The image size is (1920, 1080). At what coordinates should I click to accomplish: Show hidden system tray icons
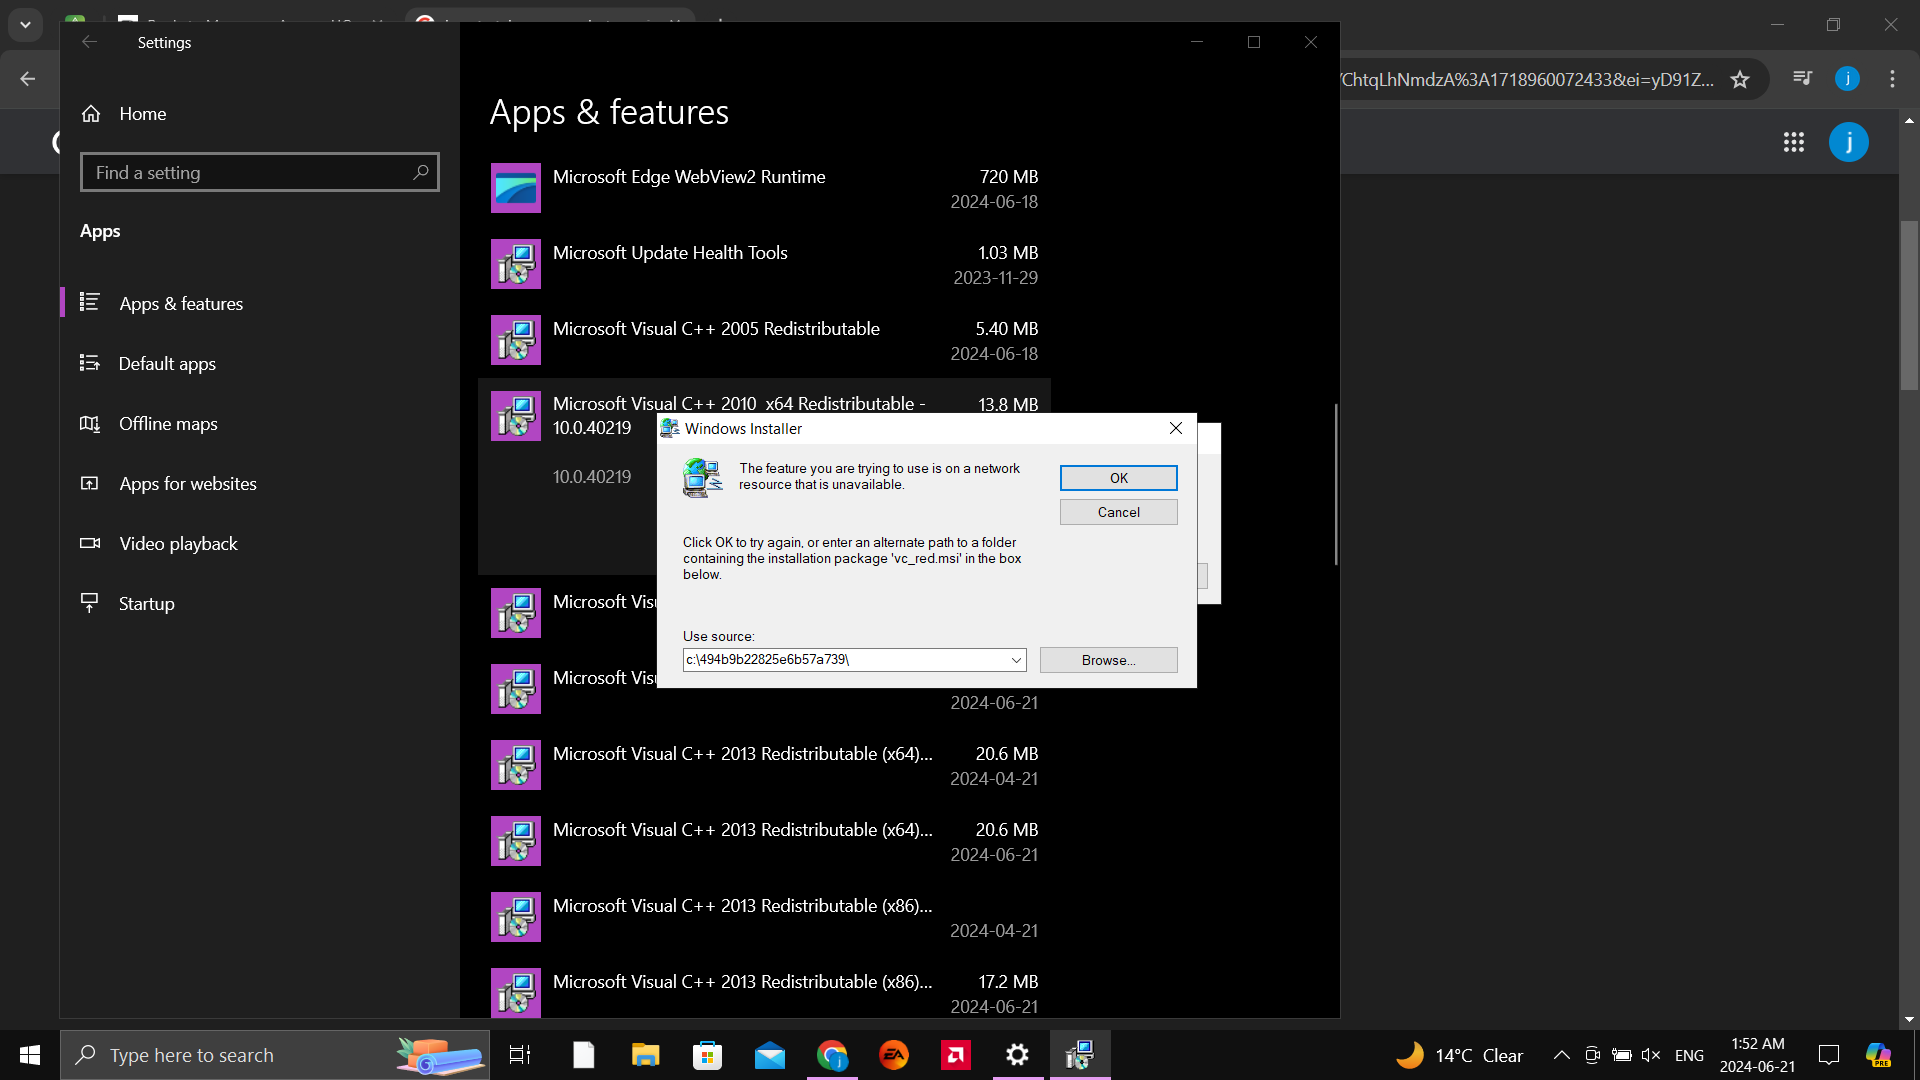tap(1561, 1055)
